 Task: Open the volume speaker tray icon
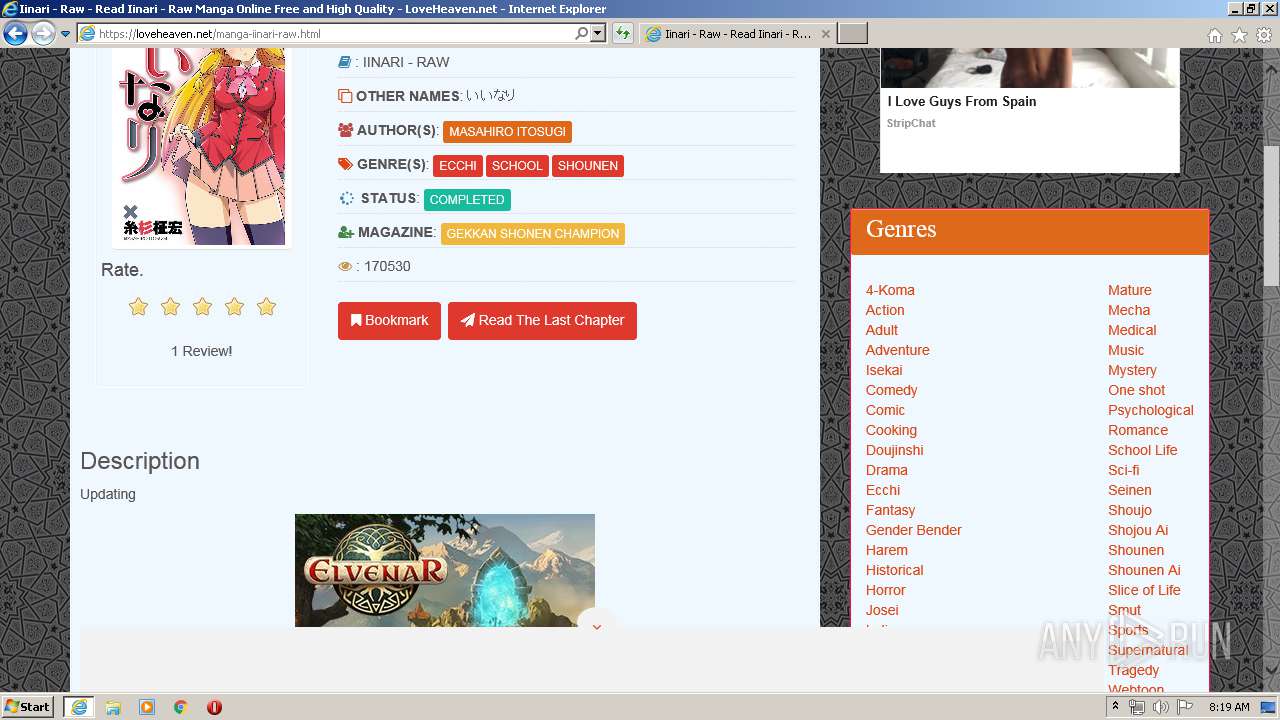[x=1160, y=707]
